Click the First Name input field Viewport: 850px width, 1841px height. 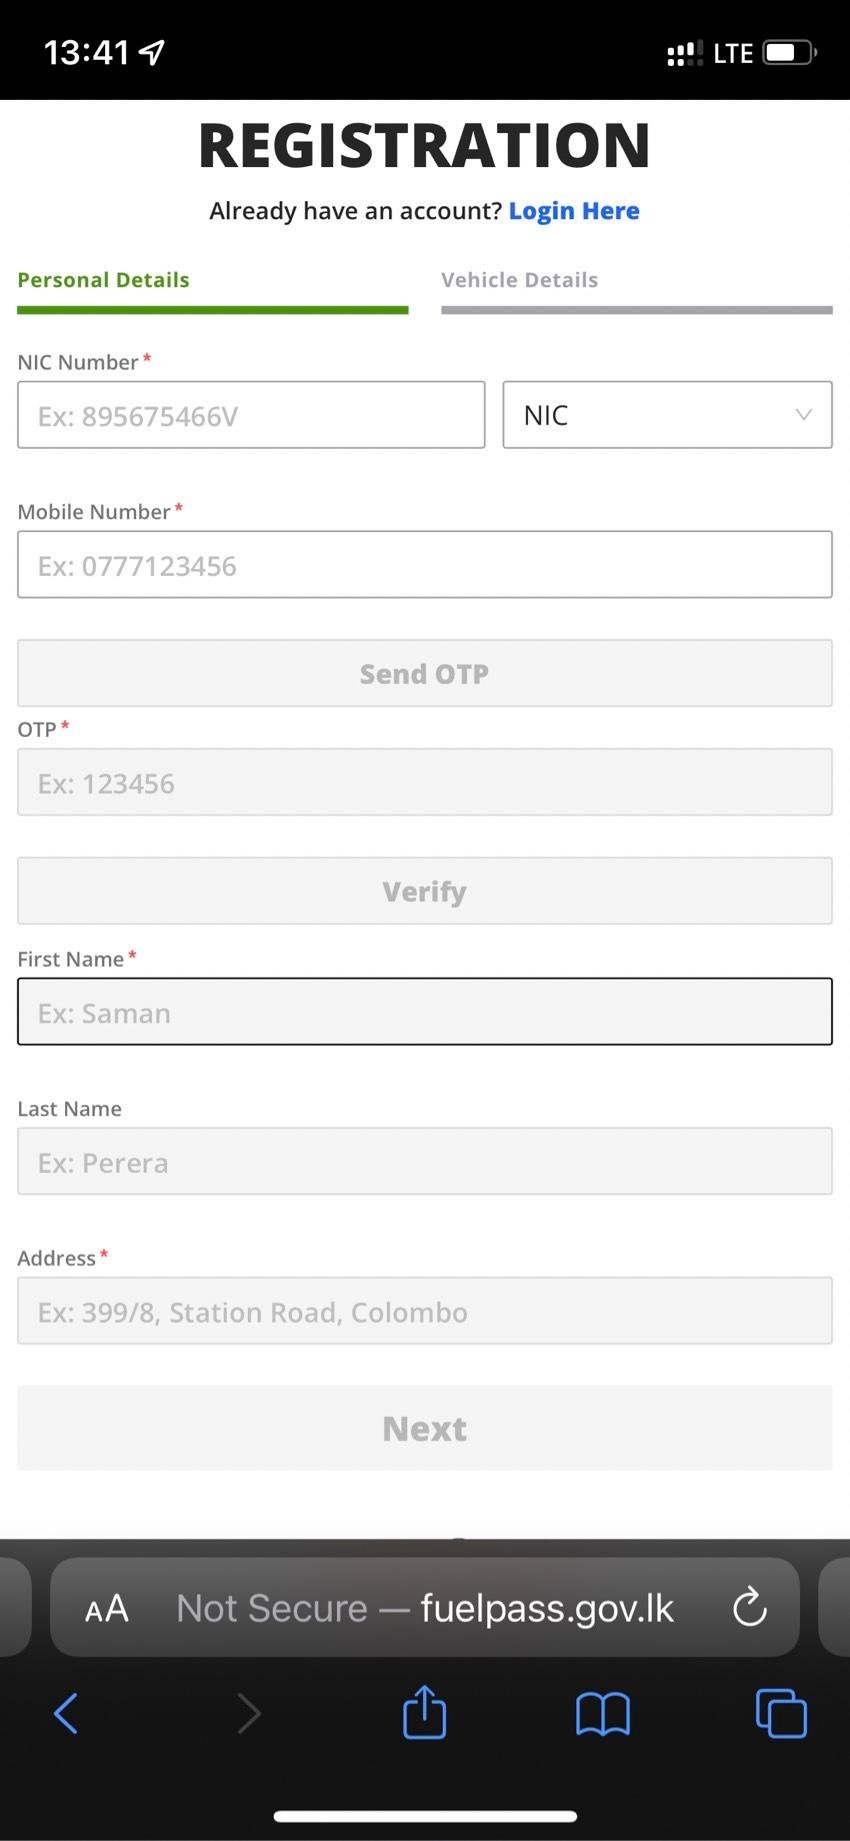424,1011
